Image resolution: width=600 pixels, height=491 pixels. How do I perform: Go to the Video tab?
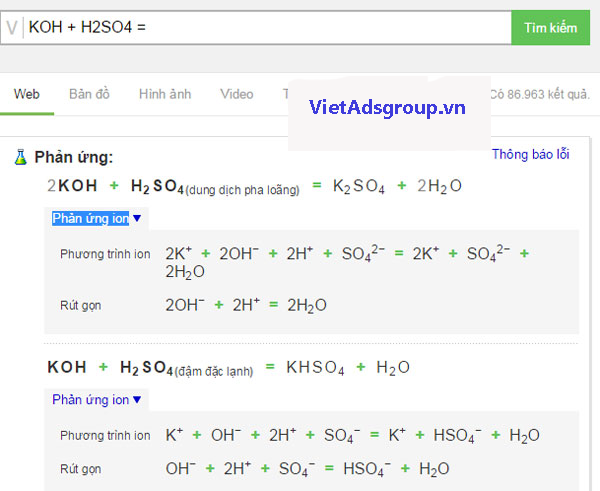tap(237, 94)
